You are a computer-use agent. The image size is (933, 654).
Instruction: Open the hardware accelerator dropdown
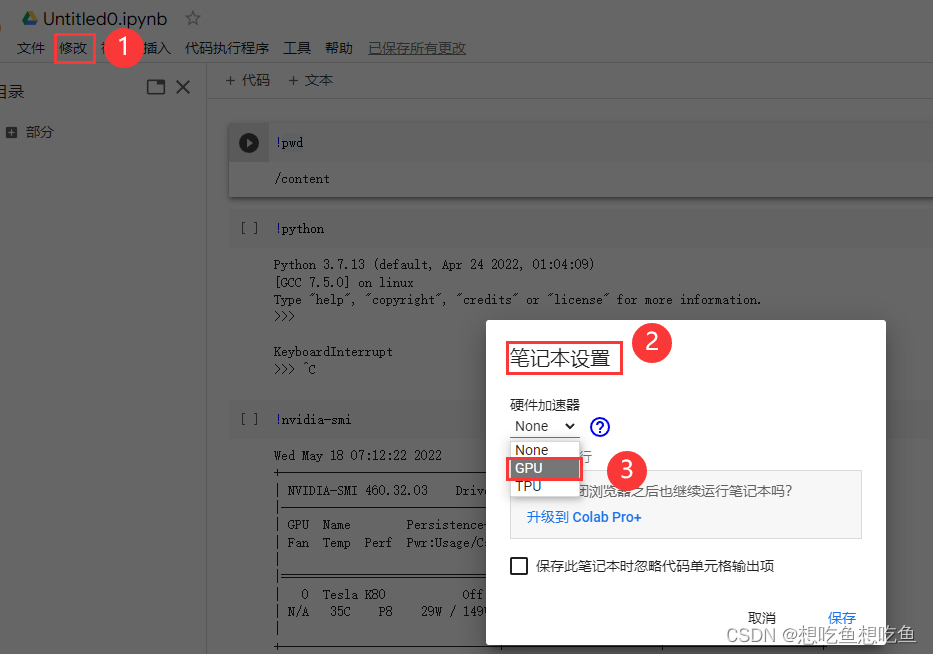[543, 426]
